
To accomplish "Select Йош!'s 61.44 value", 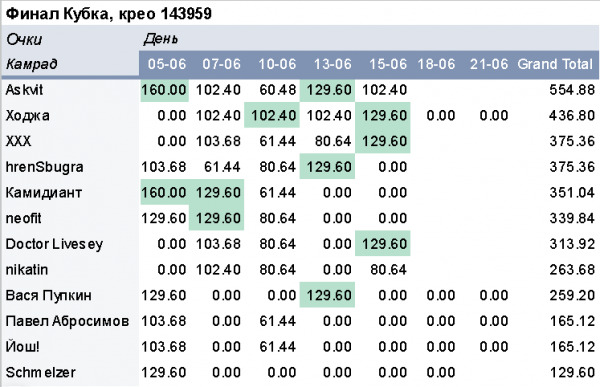I will (x=277, y=347).
